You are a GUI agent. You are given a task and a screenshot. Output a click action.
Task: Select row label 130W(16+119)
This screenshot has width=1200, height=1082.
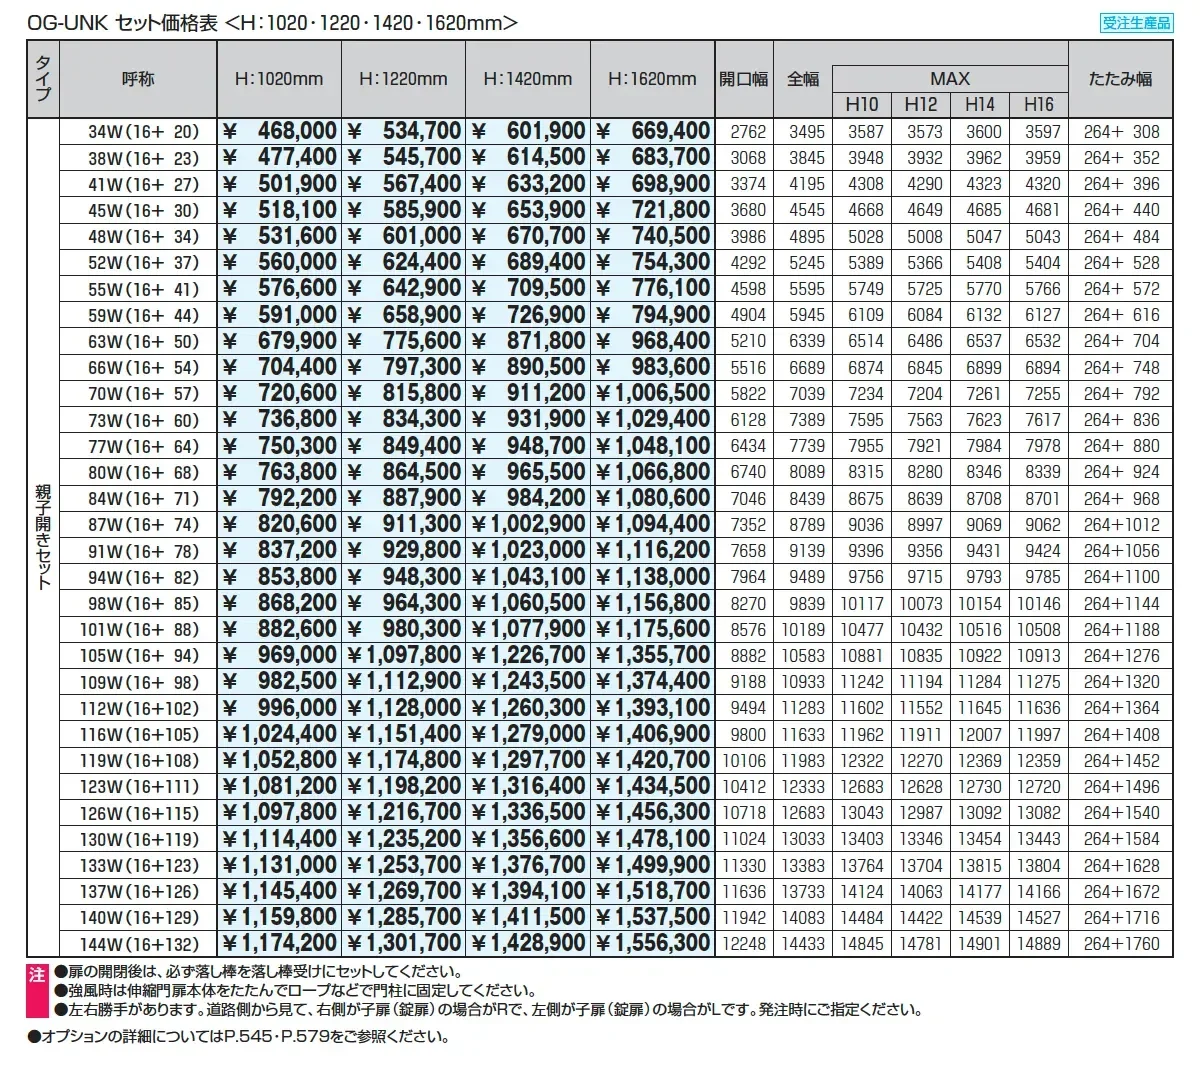[140, 839]
